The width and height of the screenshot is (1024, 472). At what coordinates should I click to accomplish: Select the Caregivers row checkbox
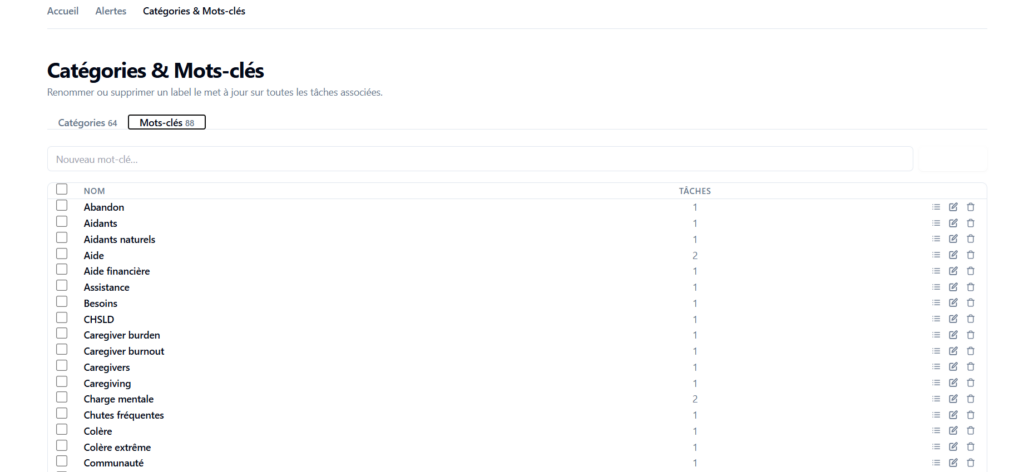point(61,366)
